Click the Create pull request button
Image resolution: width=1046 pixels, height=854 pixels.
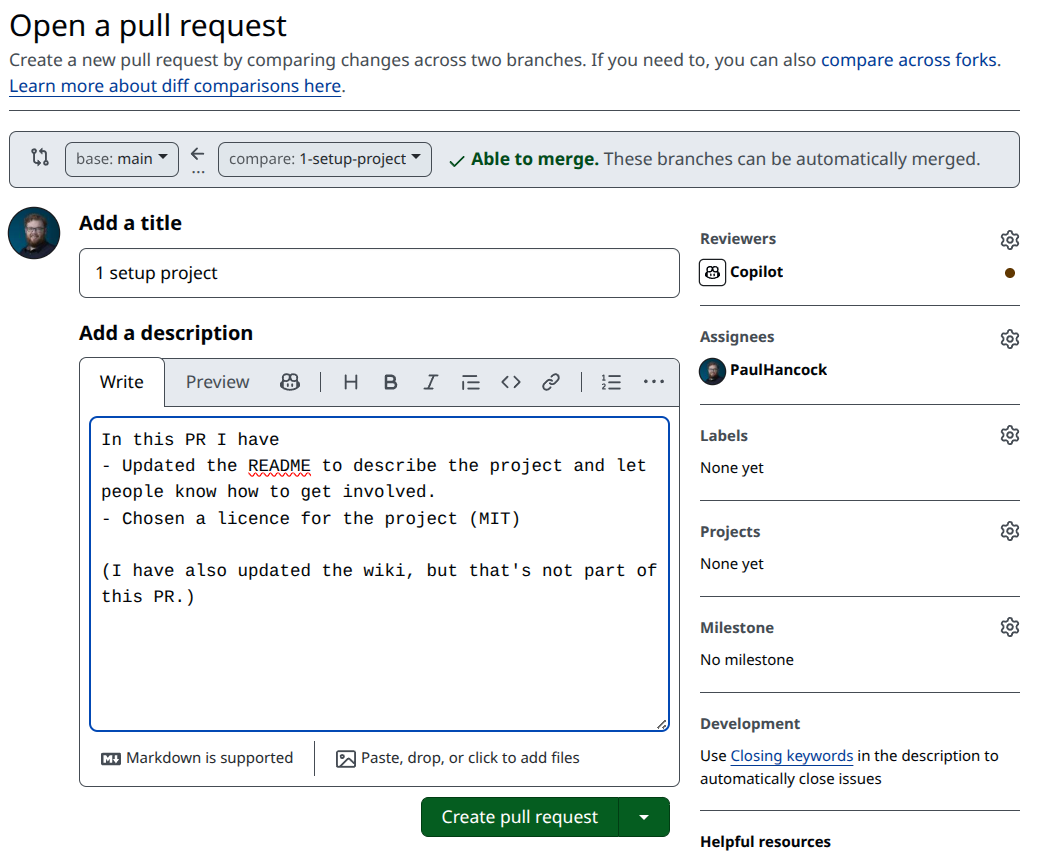coord(520,817)
